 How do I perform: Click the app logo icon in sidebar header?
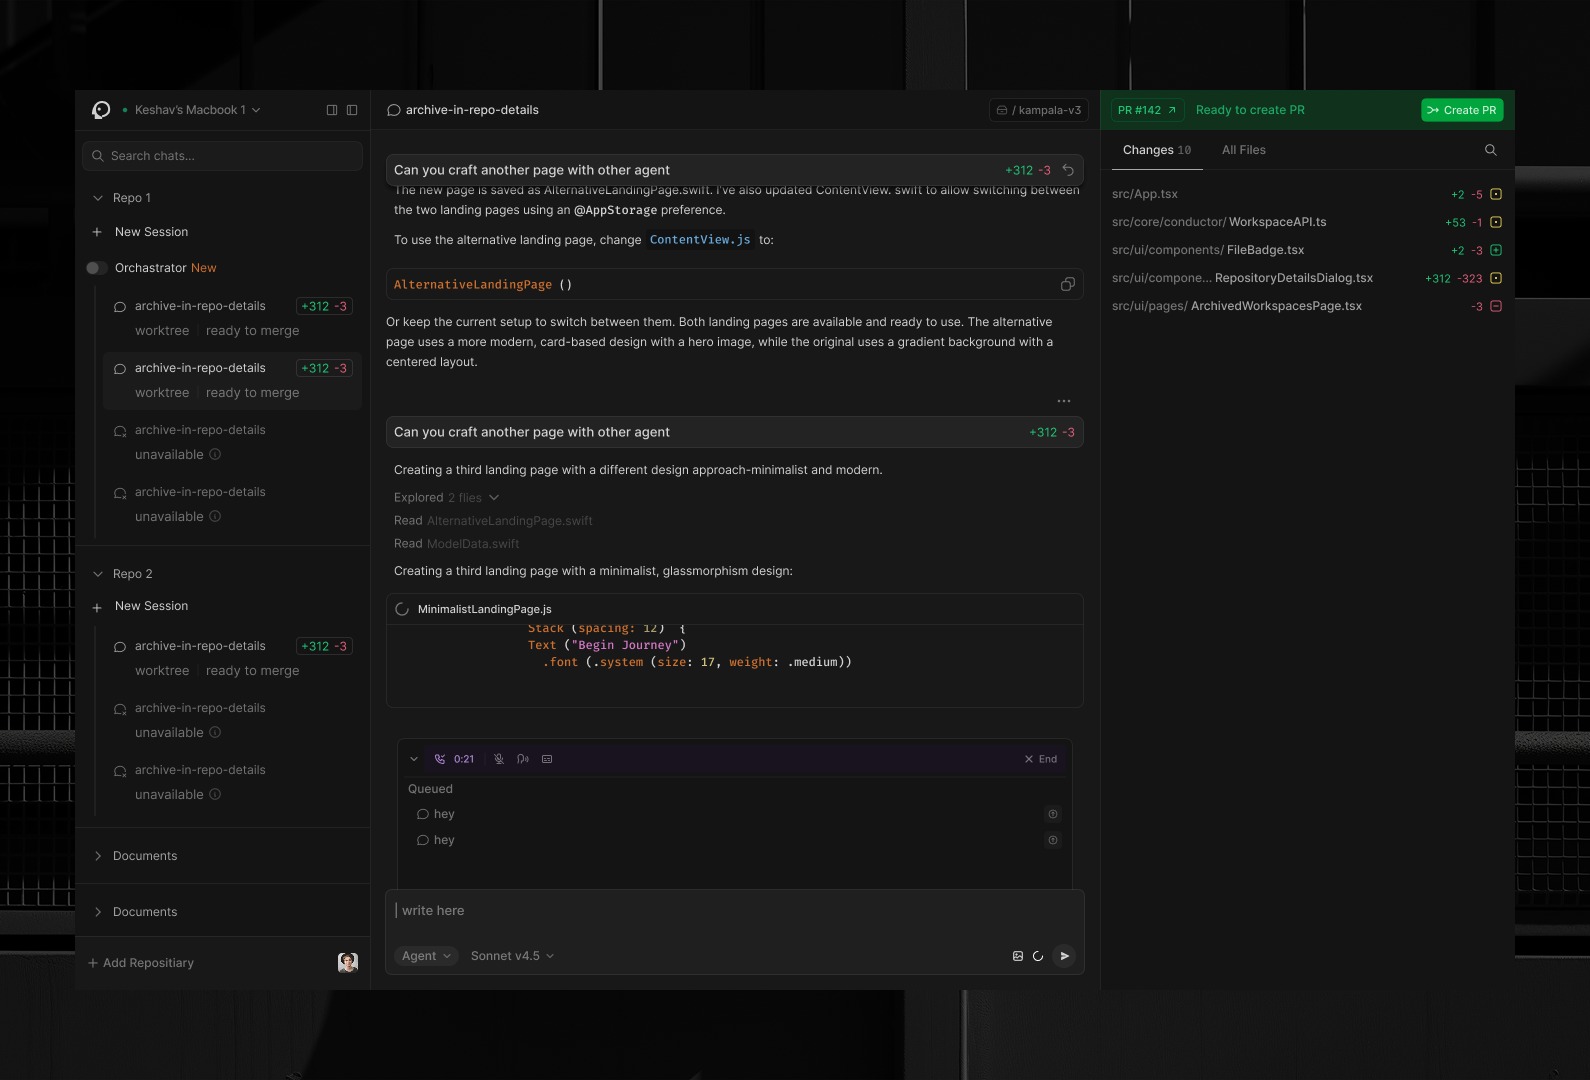pyautogui.click(x=101, y=110)
